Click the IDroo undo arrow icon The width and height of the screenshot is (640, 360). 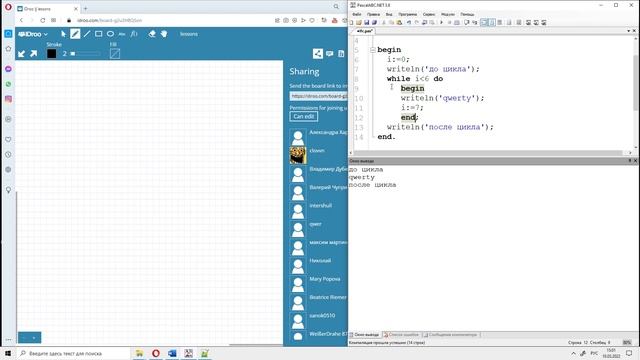(22, 53)
